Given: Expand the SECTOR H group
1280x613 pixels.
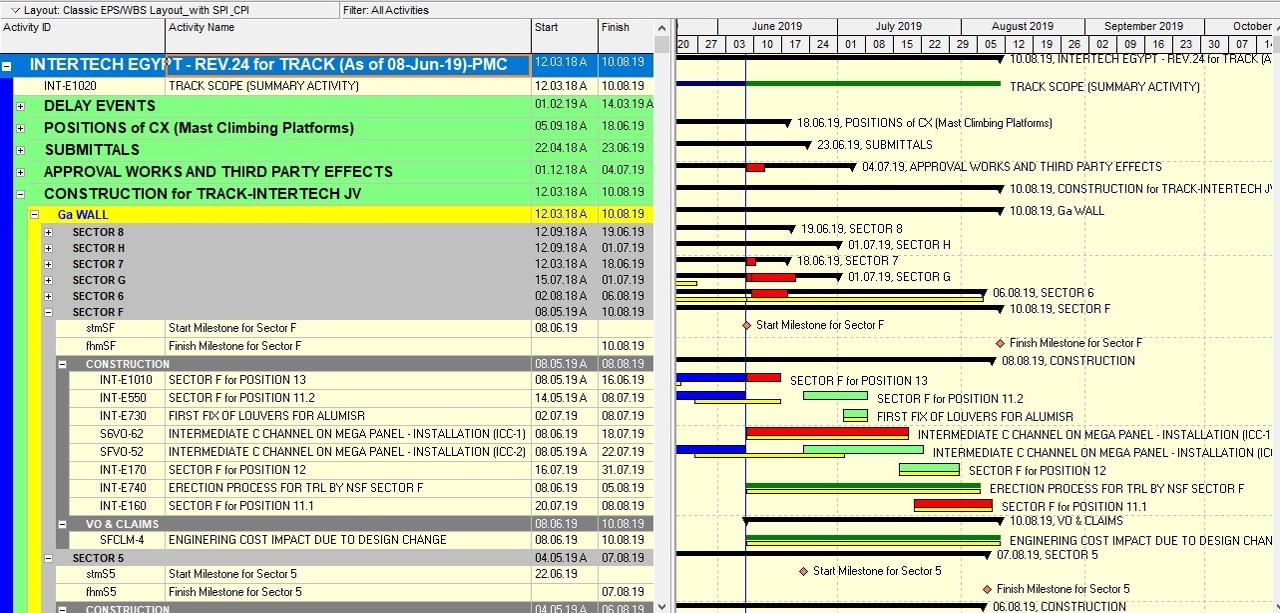Looking at the screenshot, I should tap(48, 248).
